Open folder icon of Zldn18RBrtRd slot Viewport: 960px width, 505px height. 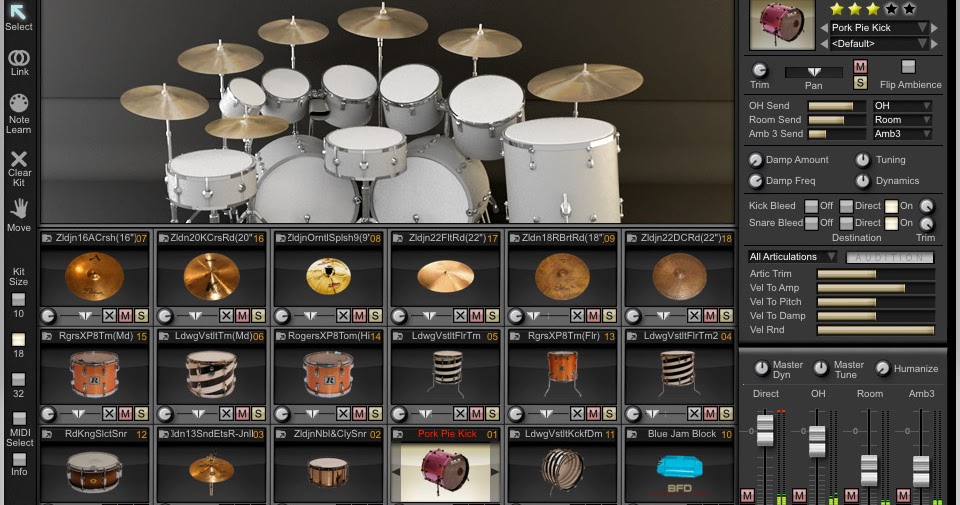point(515,238)
